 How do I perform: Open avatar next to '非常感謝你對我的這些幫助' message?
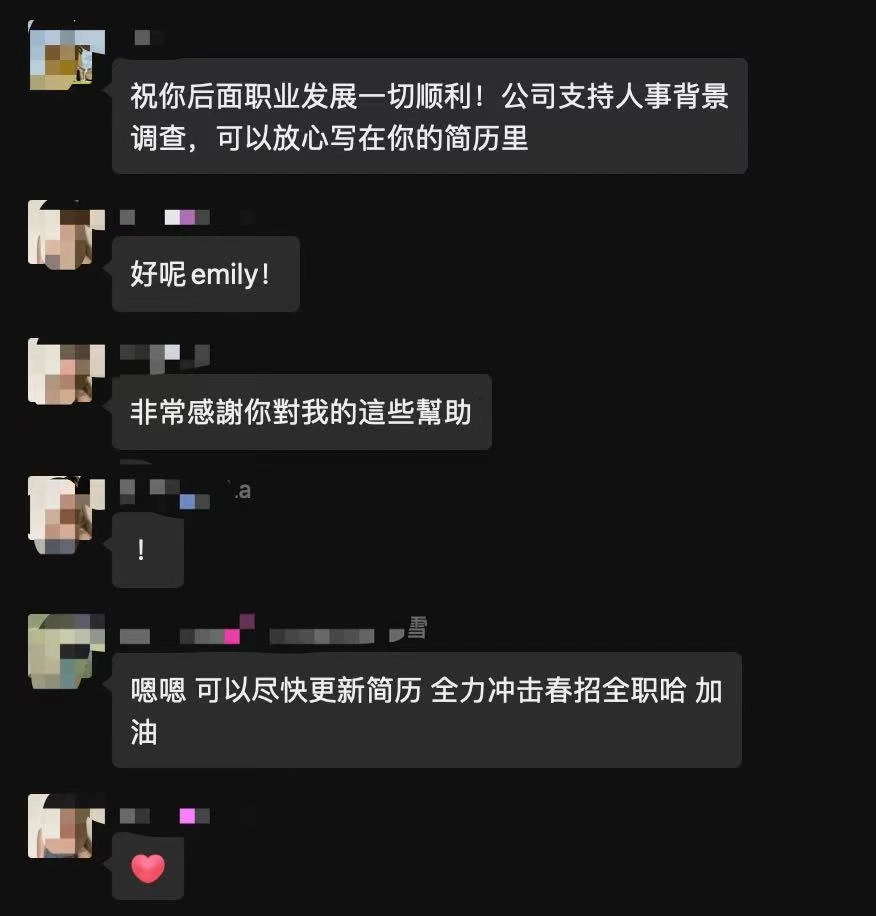tap(67, 372)
